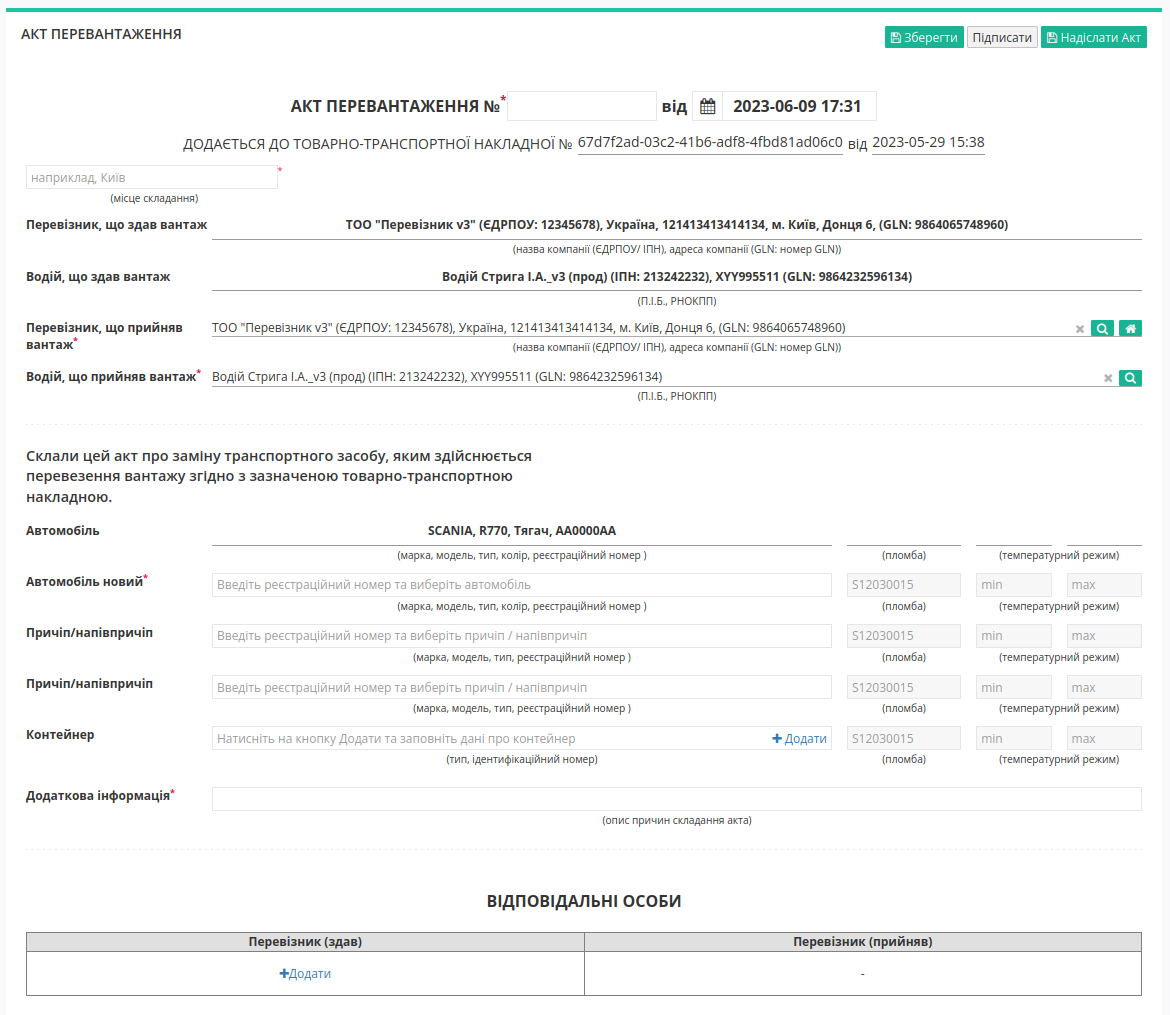Focus the act number input field
Viewport: 1170px width, 1015px height.
(581, 106)
